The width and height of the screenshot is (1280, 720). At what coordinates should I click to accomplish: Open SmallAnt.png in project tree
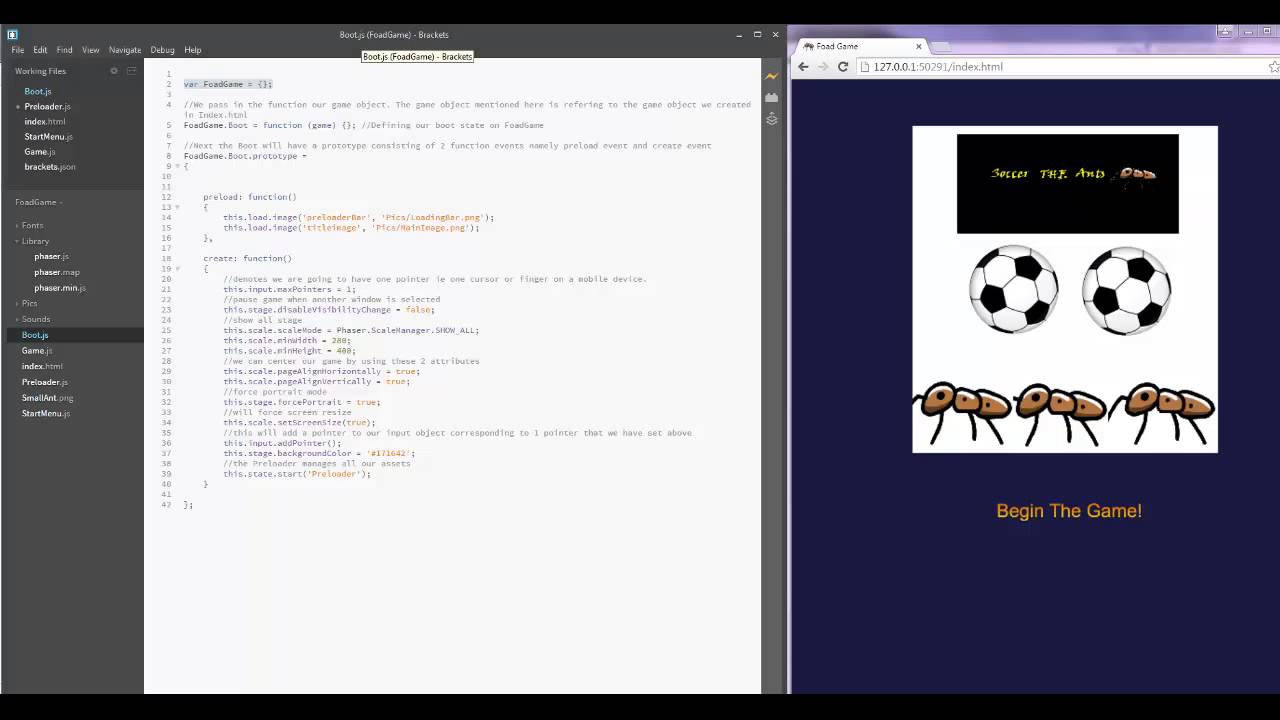47,398
